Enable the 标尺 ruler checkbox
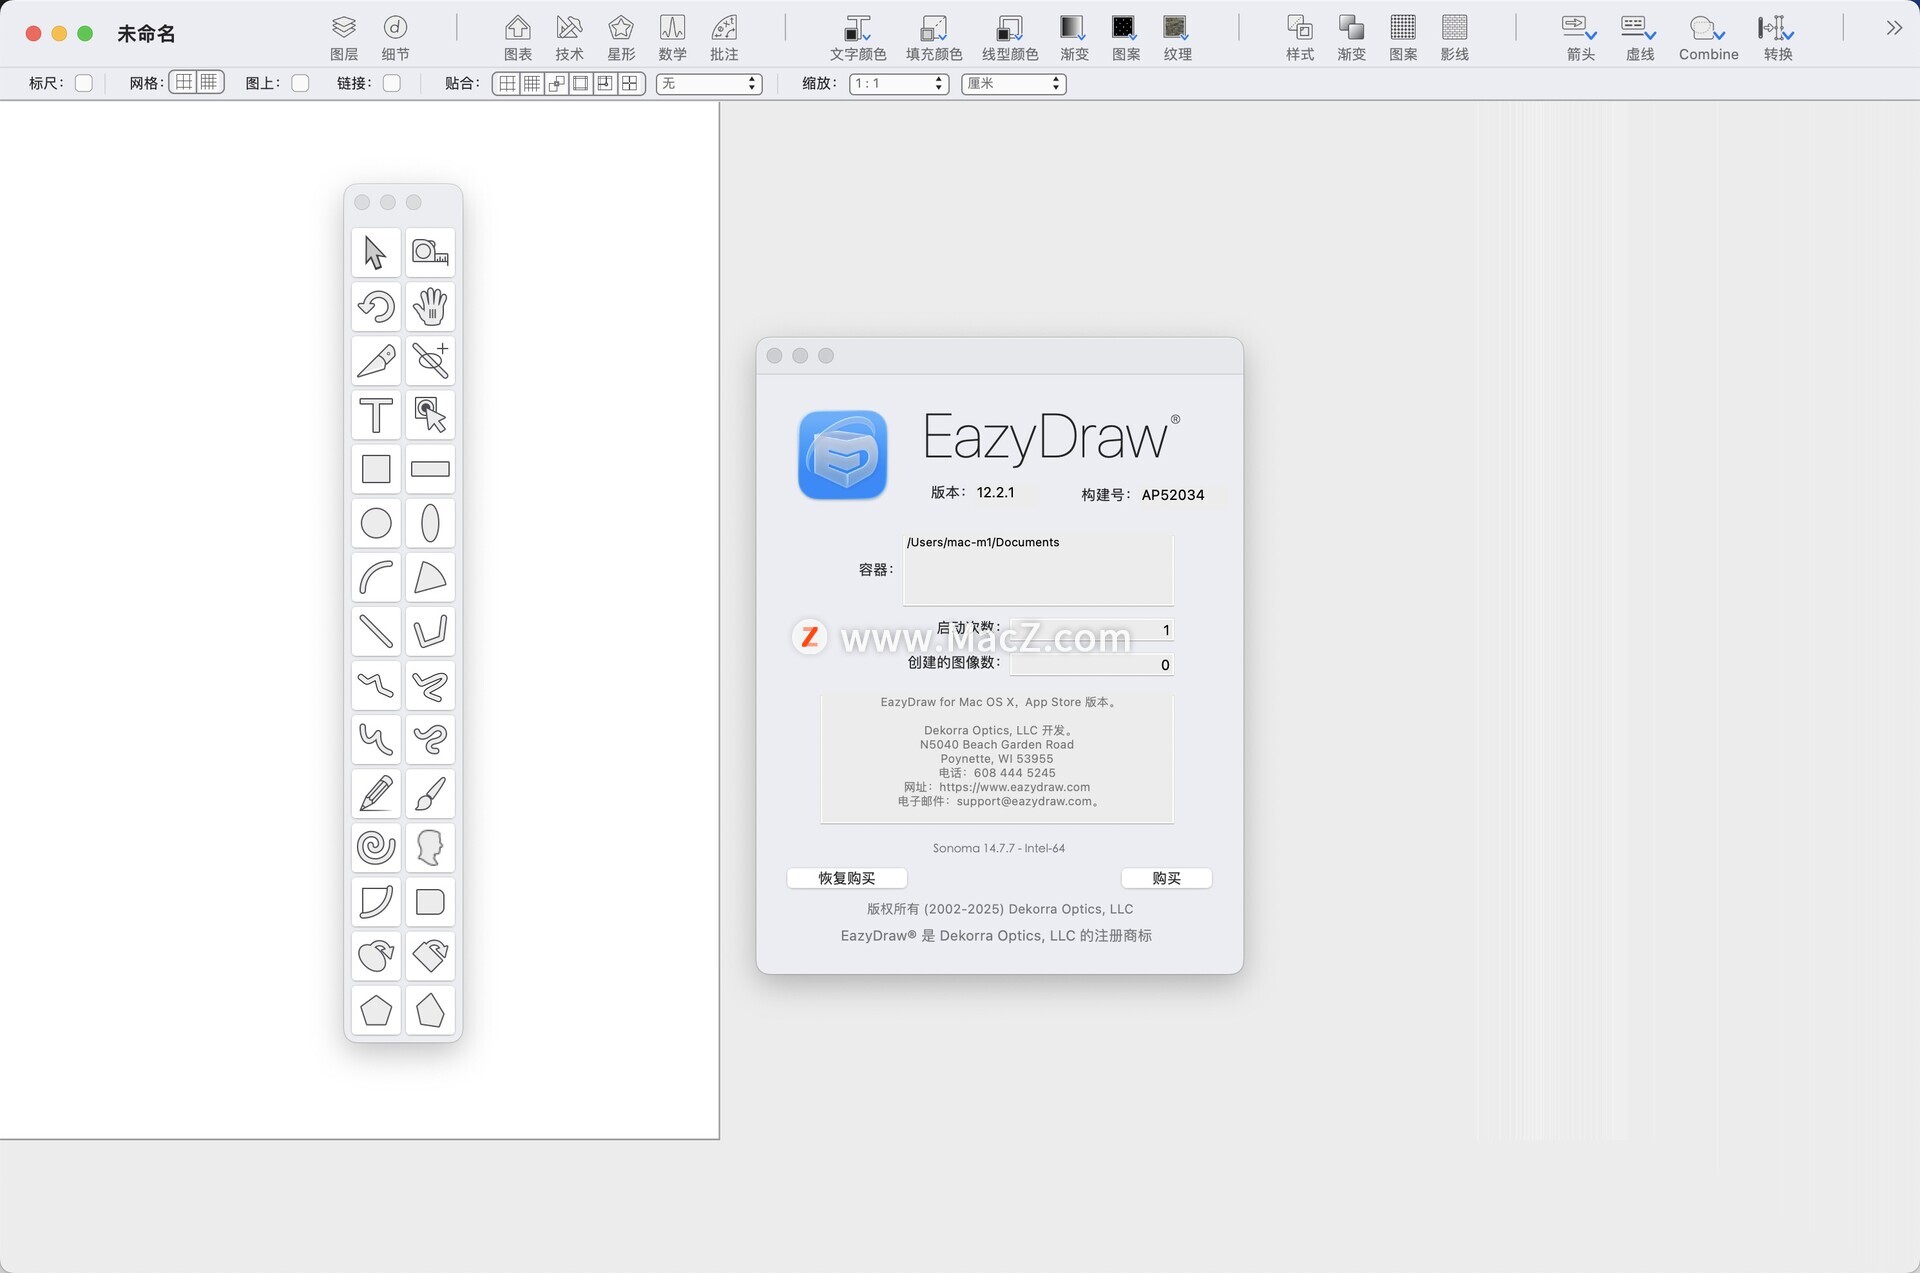 (84, 83)
